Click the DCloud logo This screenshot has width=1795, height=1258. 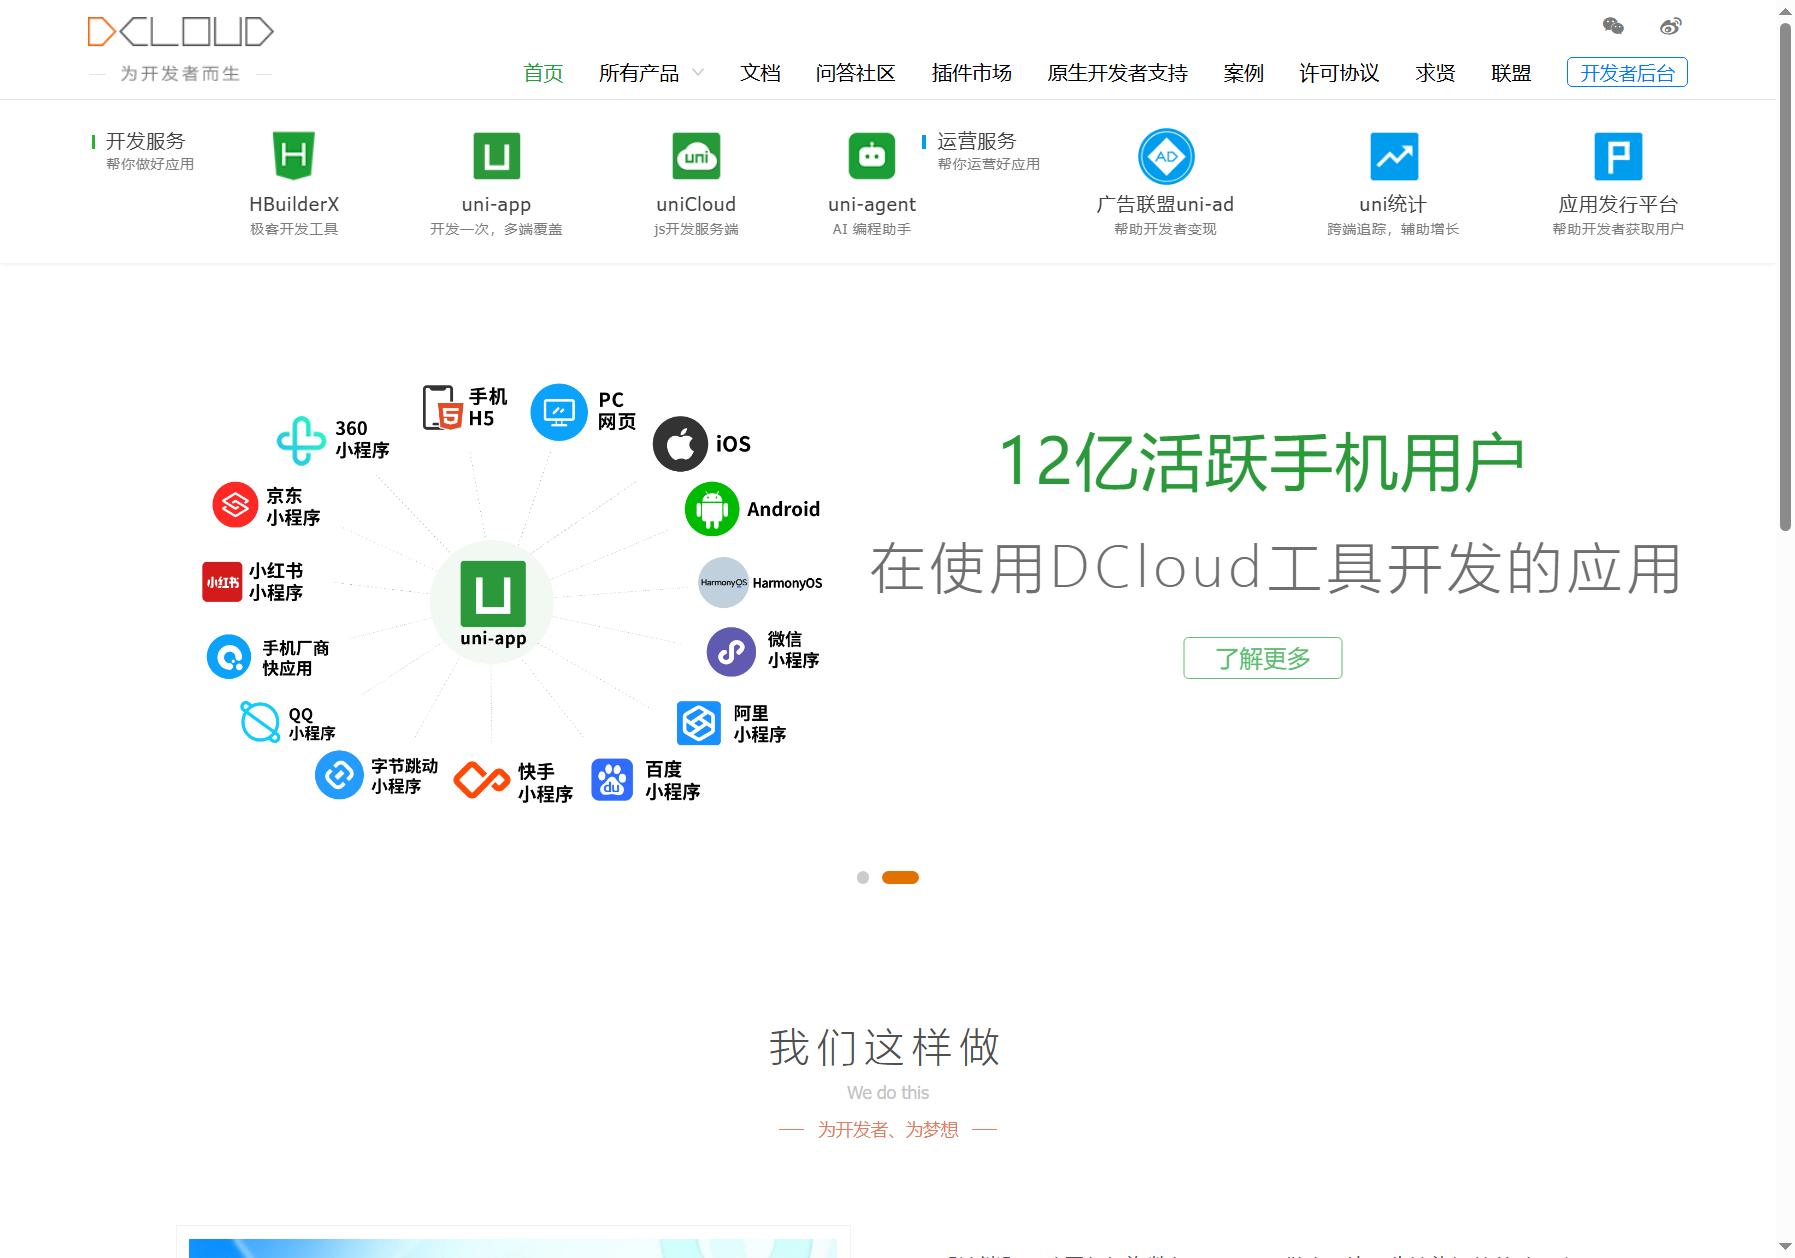click(181, 32)
